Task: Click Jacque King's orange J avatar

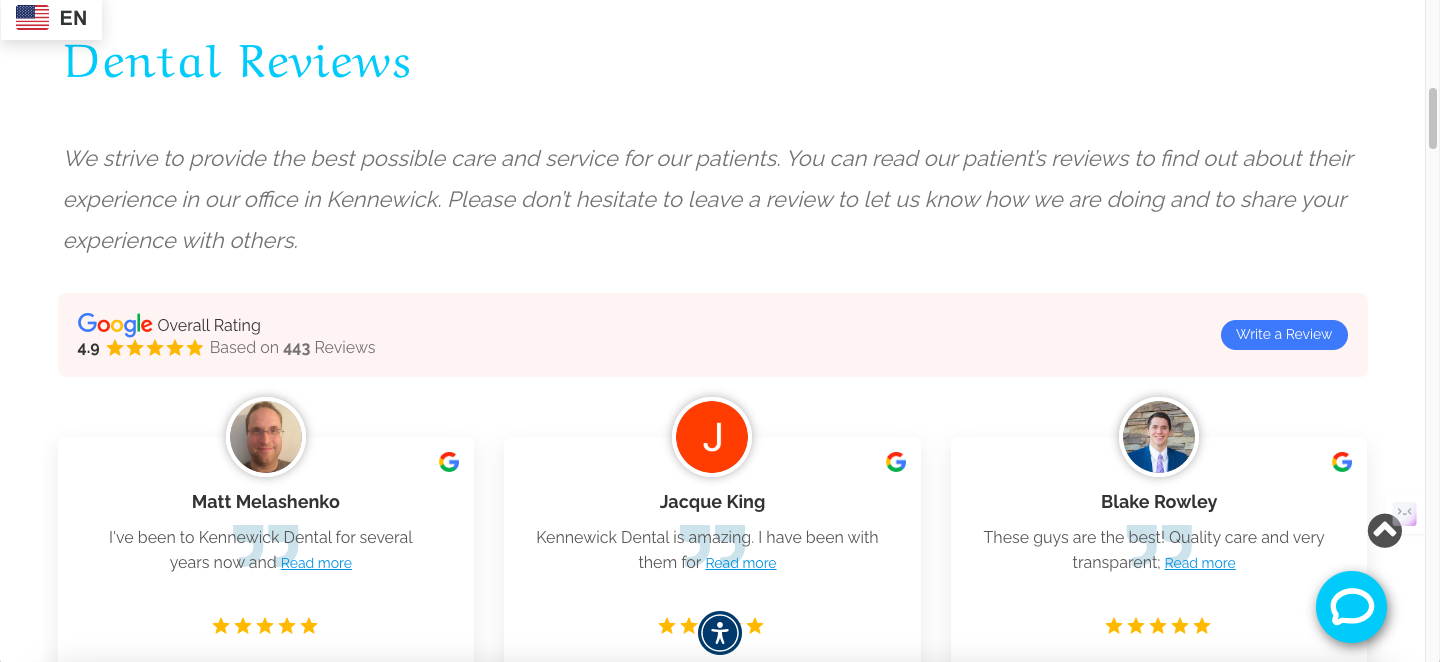Action: 712,437
